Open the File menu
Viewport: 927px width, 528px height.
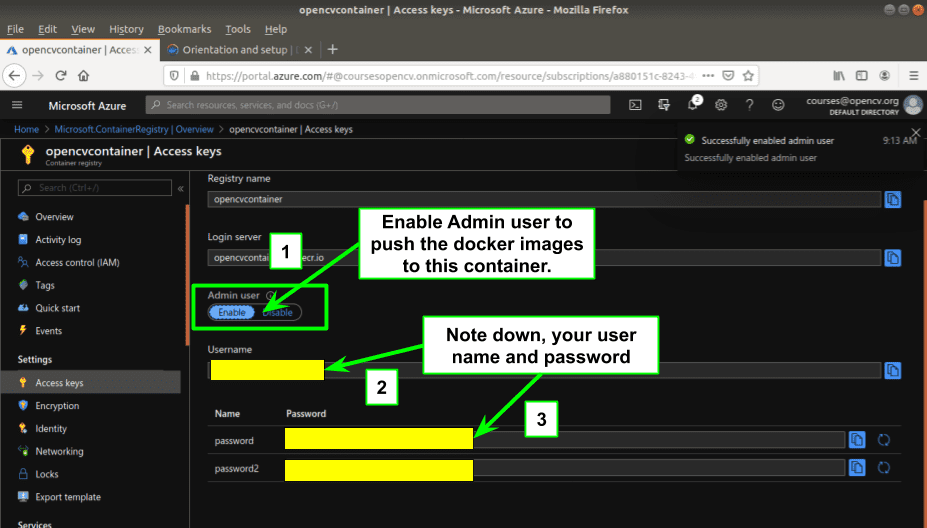15,29
